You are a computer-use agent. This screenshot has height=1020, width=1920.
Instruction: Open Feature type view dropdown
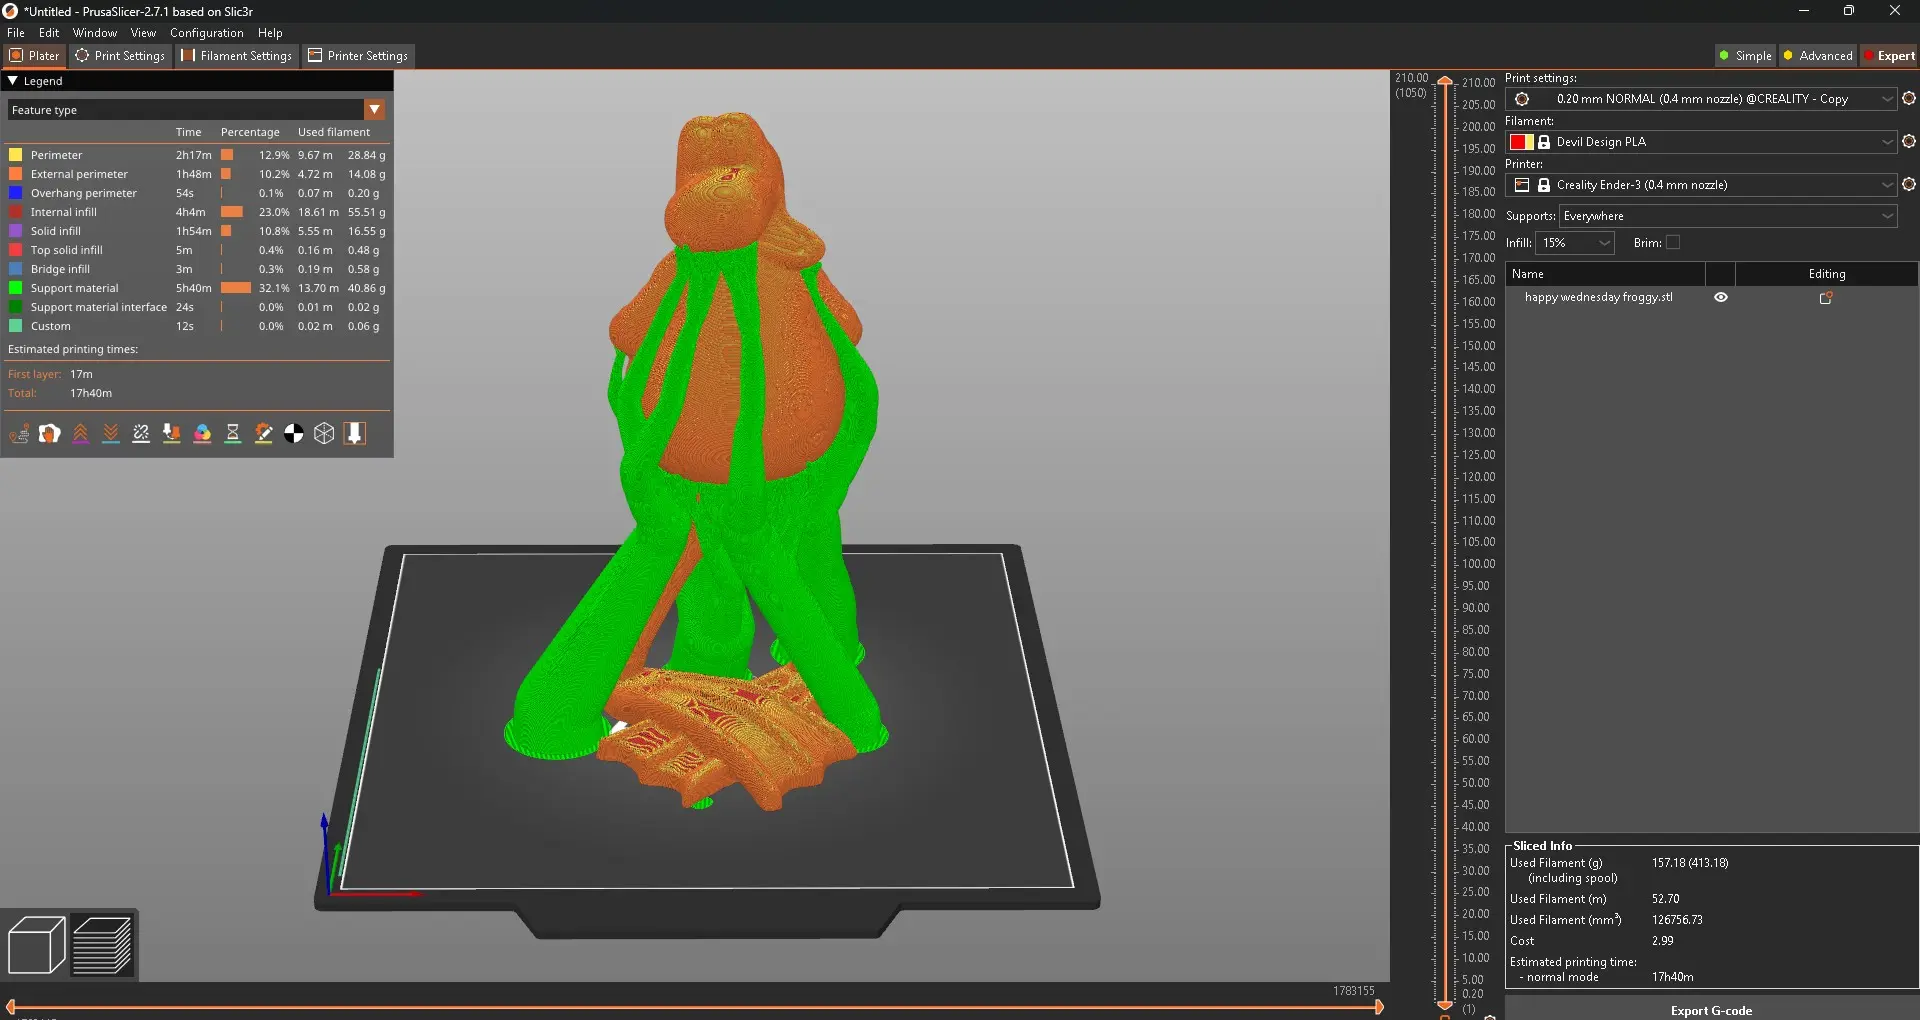(375, 110)
